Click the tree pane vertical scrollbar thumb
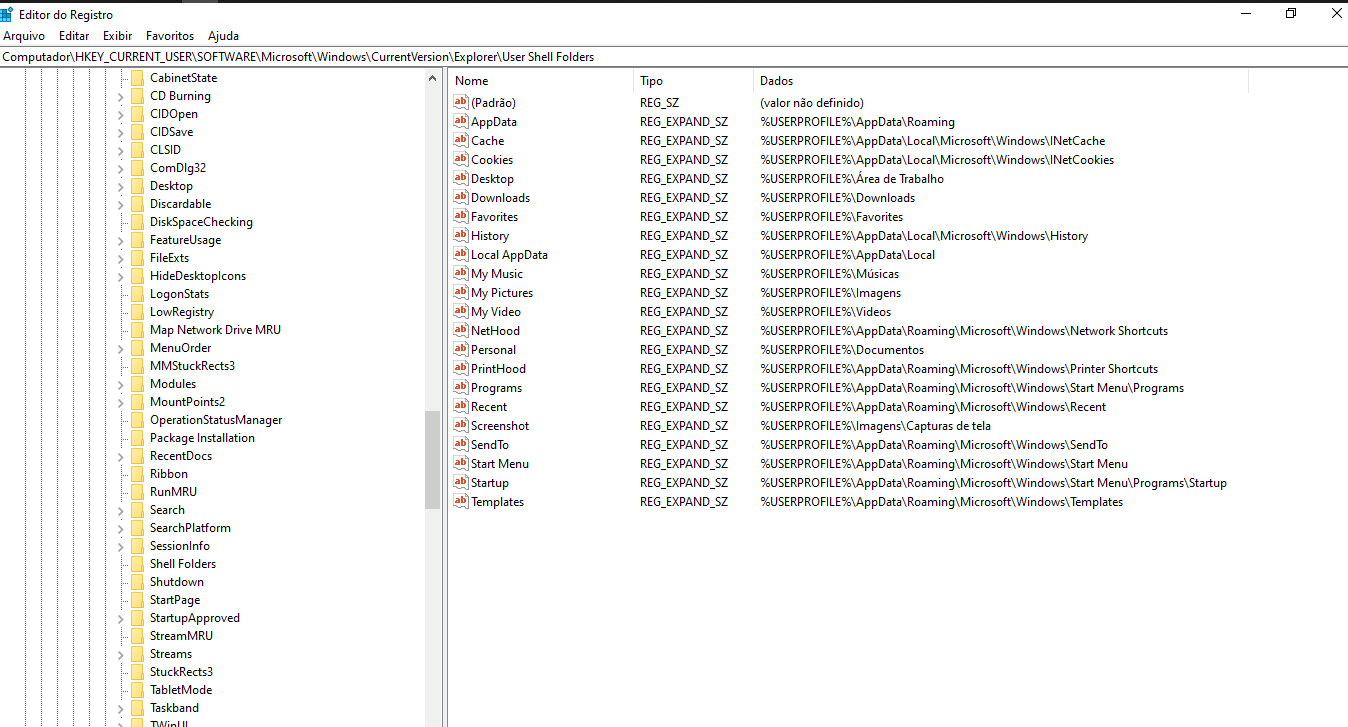 433,460
